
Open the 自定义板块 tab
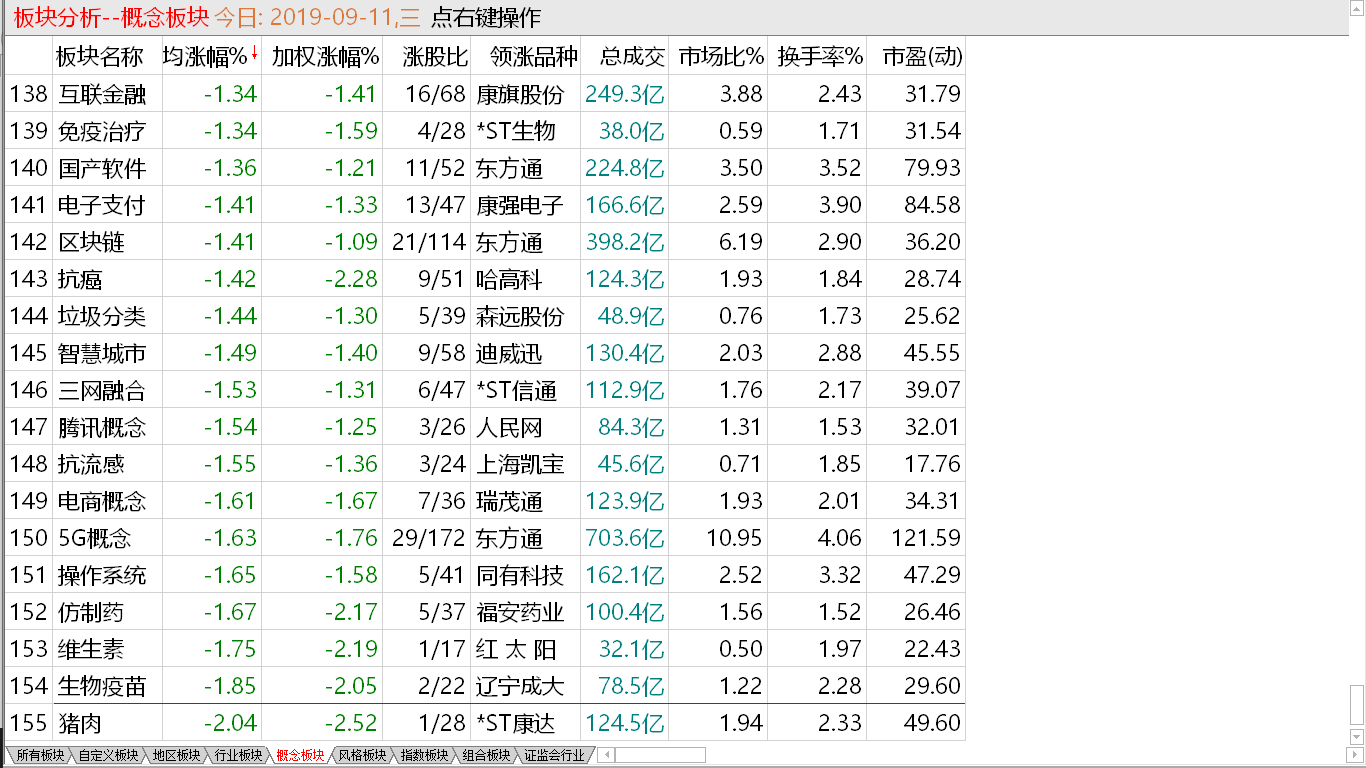[x=108, y=755]
